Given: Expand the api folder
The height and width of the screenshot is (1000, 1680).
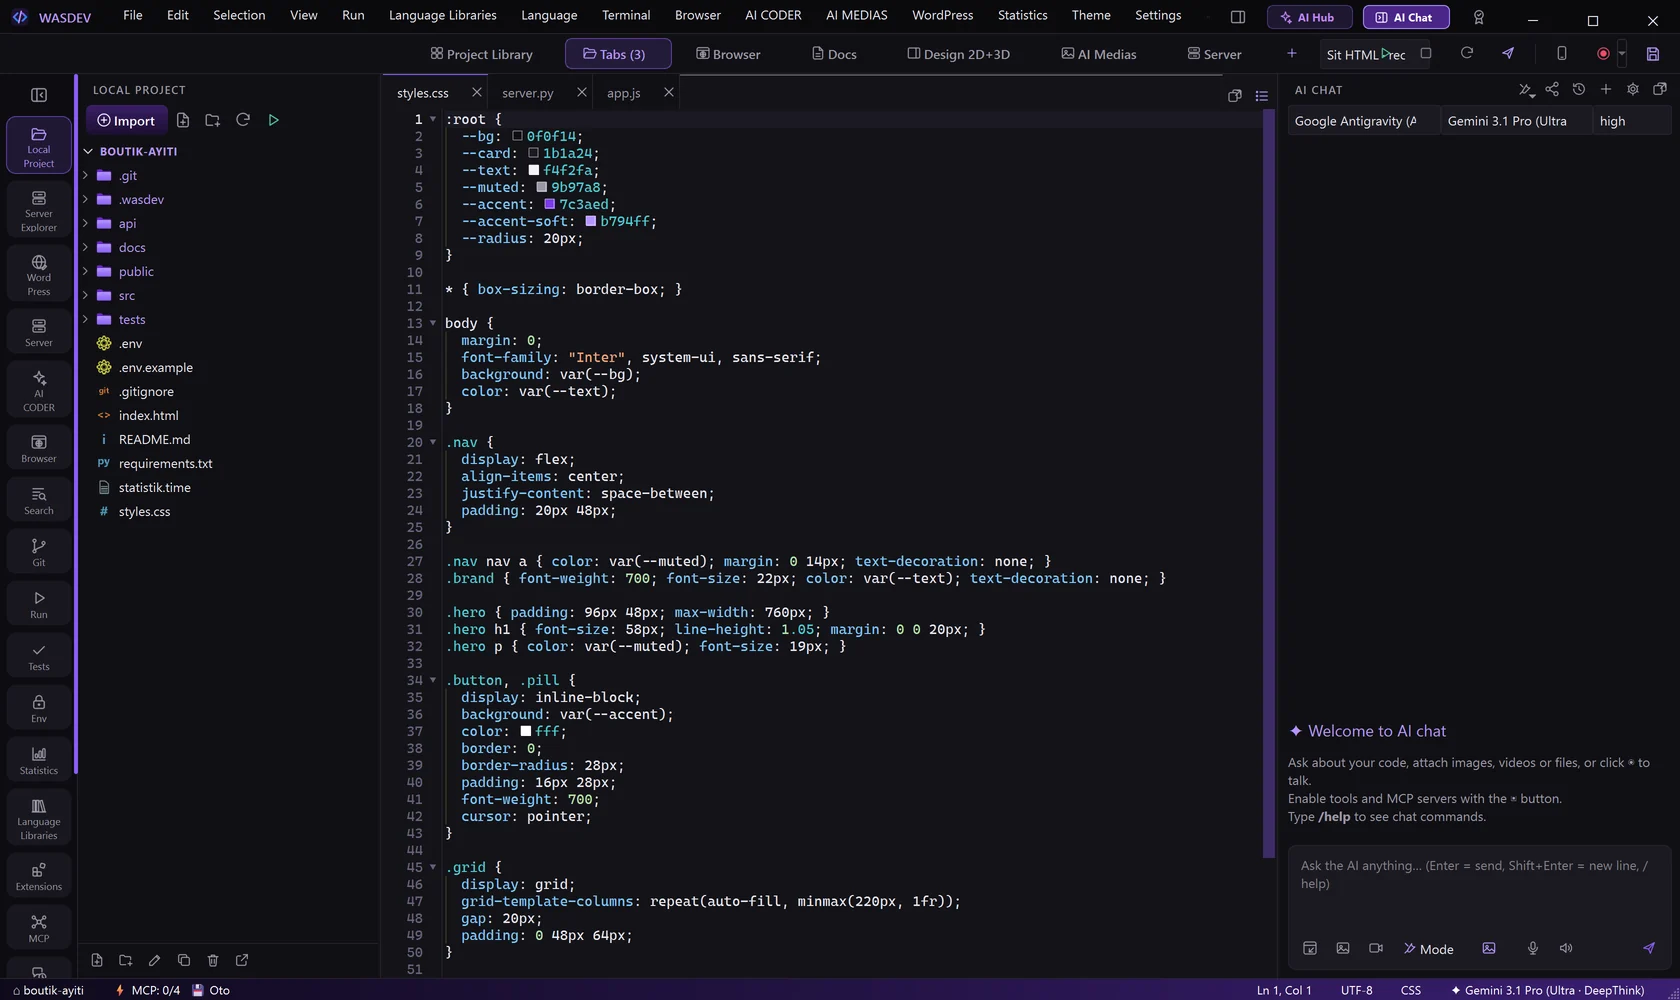Looking at the screenshot, I should click(127, 224).
